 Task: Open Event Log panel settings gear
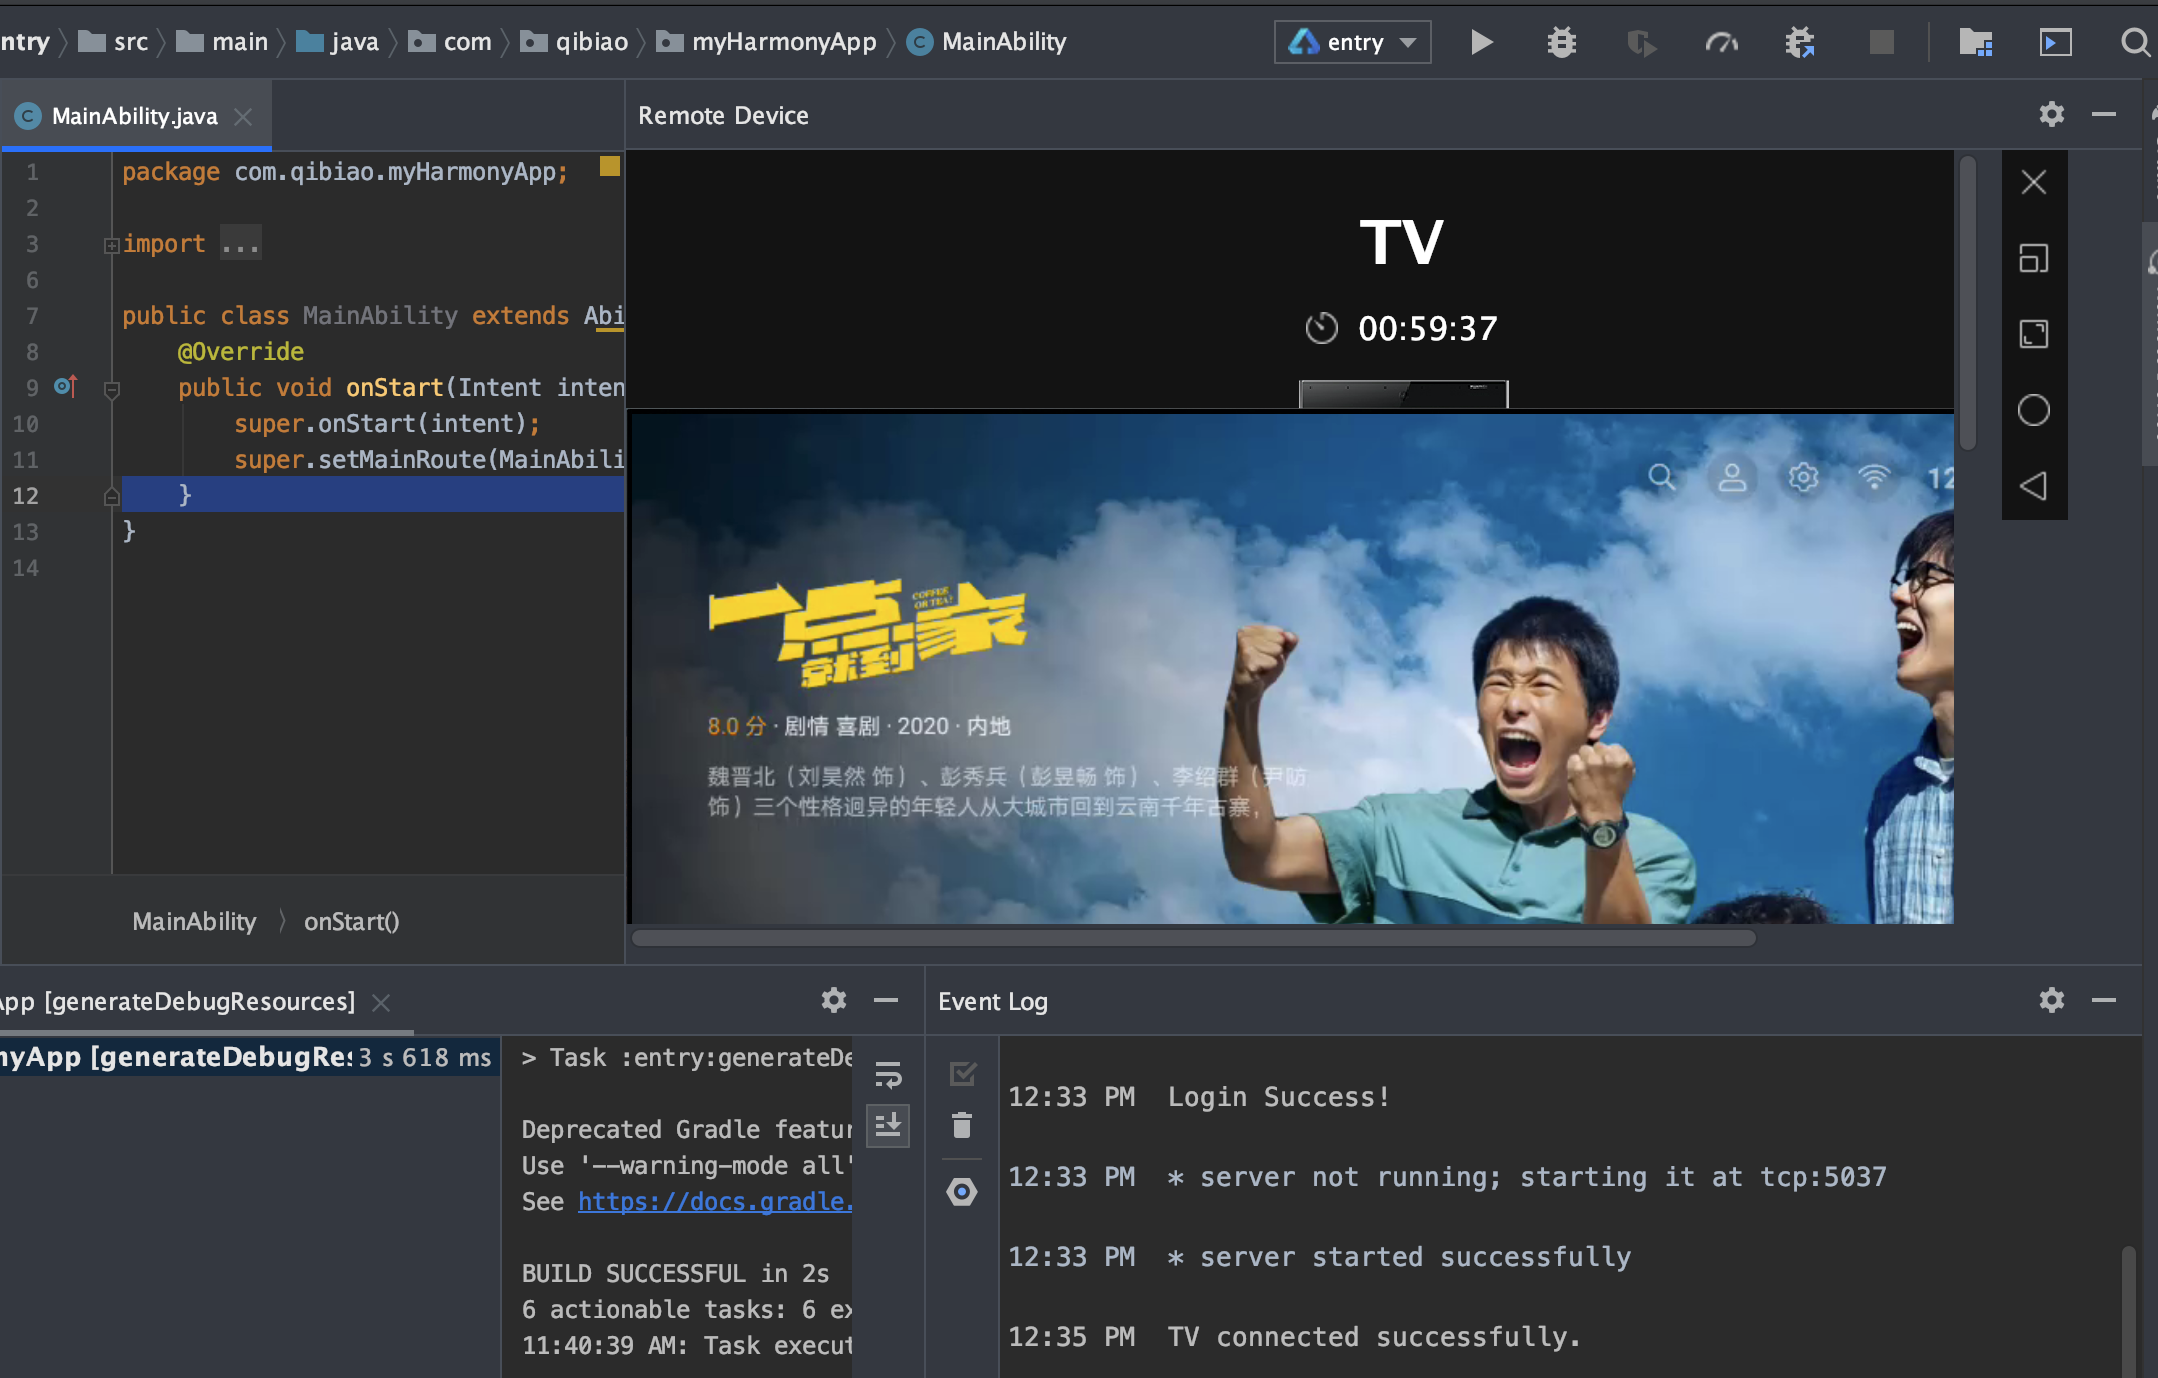[x=2051, y=1000]
